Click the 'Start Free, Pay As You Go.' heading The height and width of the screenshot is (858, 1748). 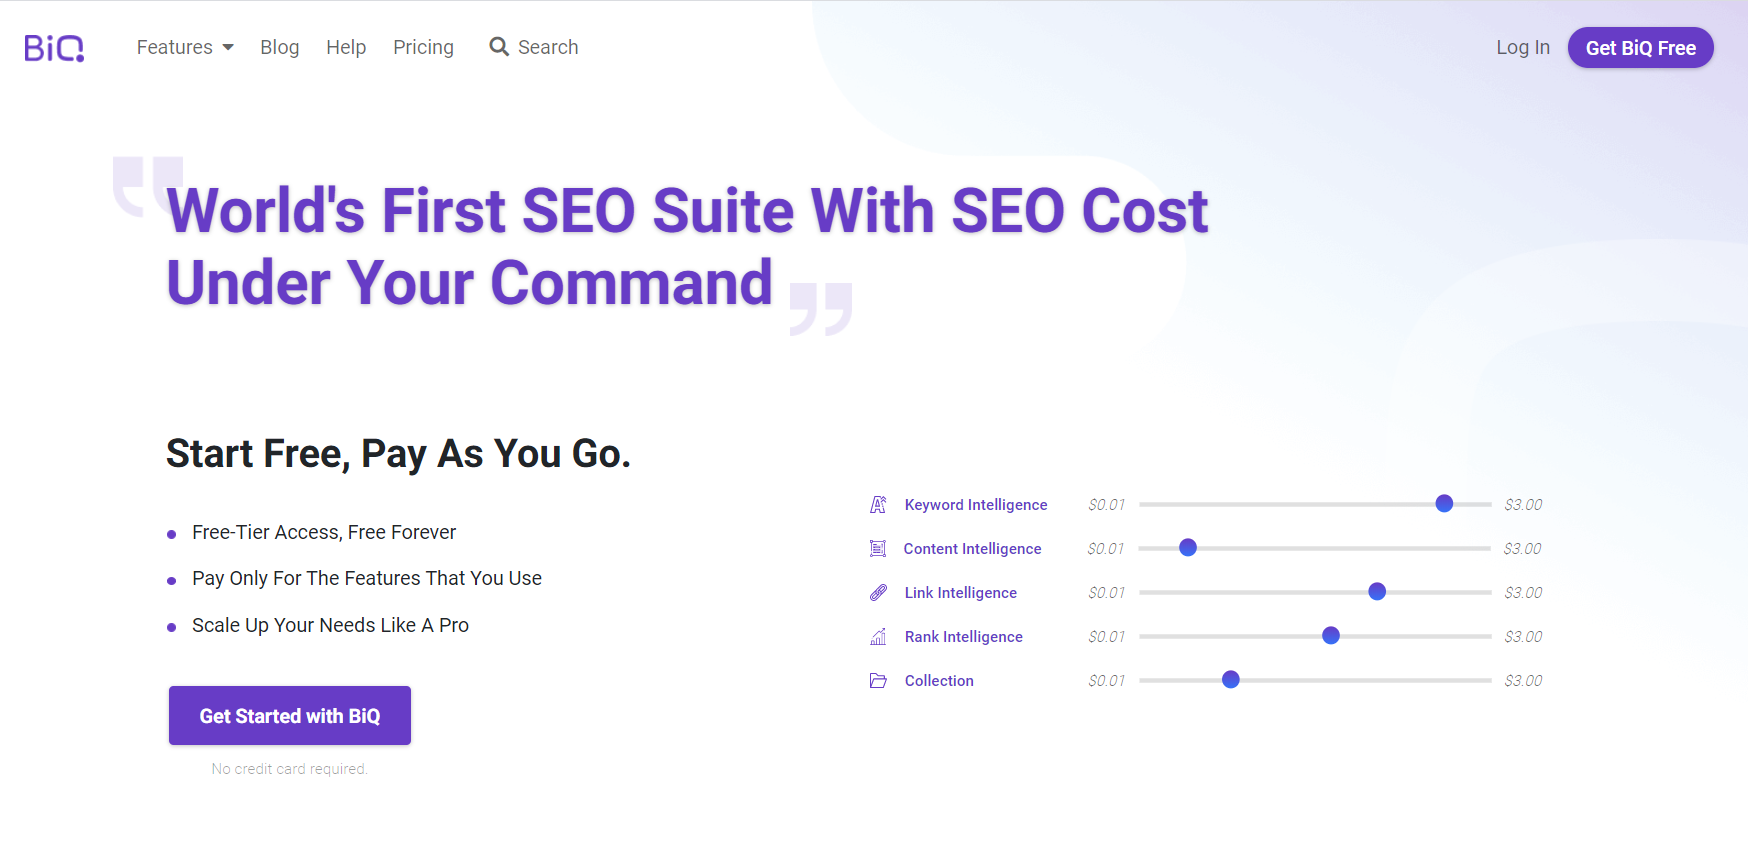point(398,454)
